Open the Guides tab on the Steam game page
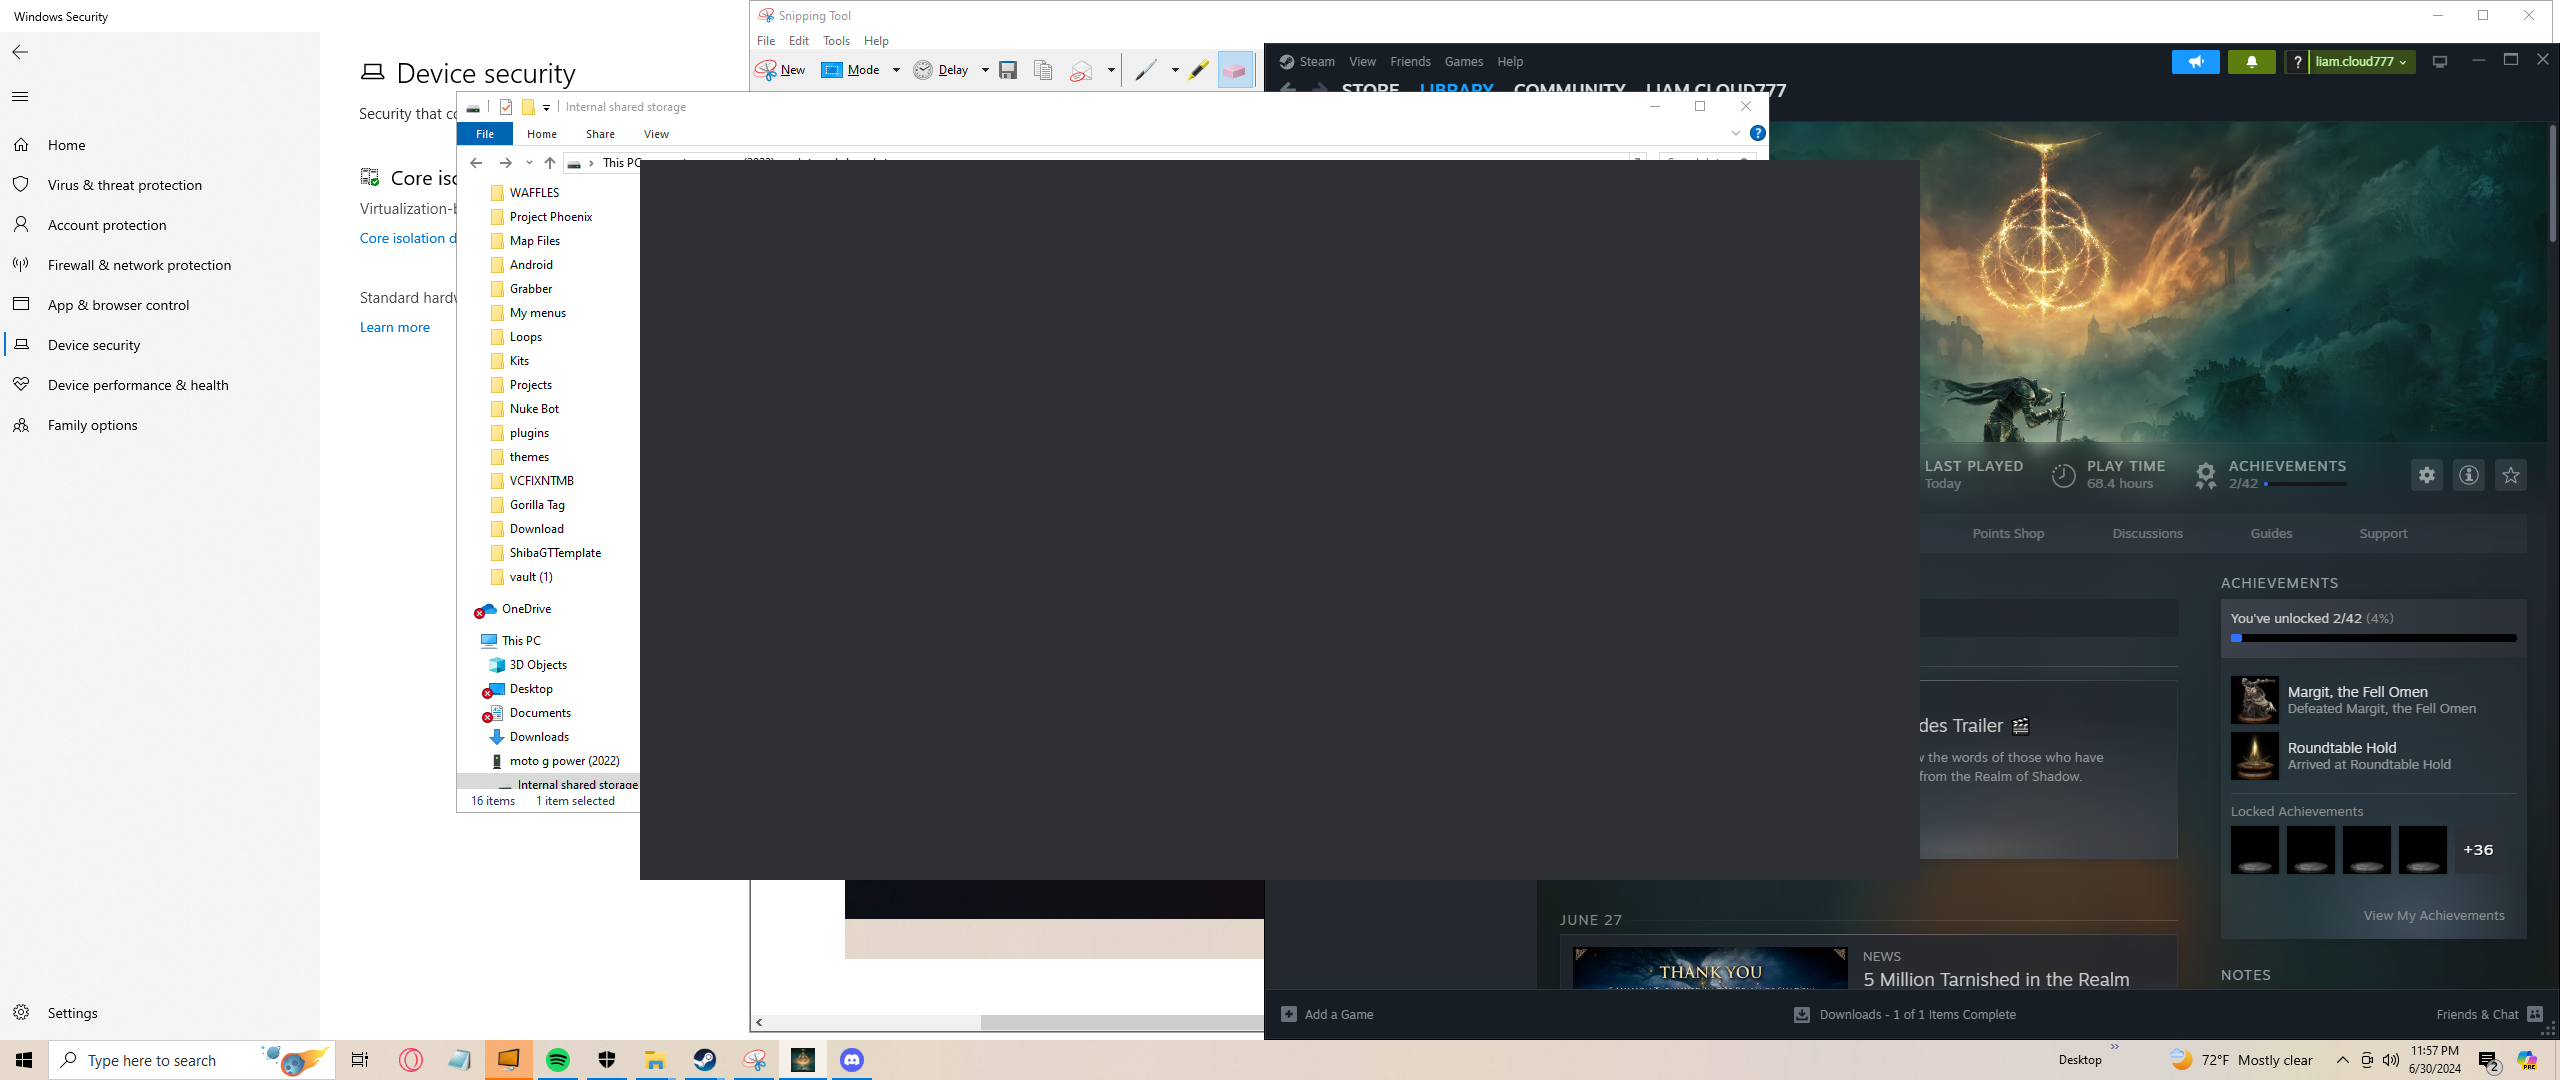Image resolution: width=2560 pixels, height=1080 pixels. click(x=2271, y=534)
